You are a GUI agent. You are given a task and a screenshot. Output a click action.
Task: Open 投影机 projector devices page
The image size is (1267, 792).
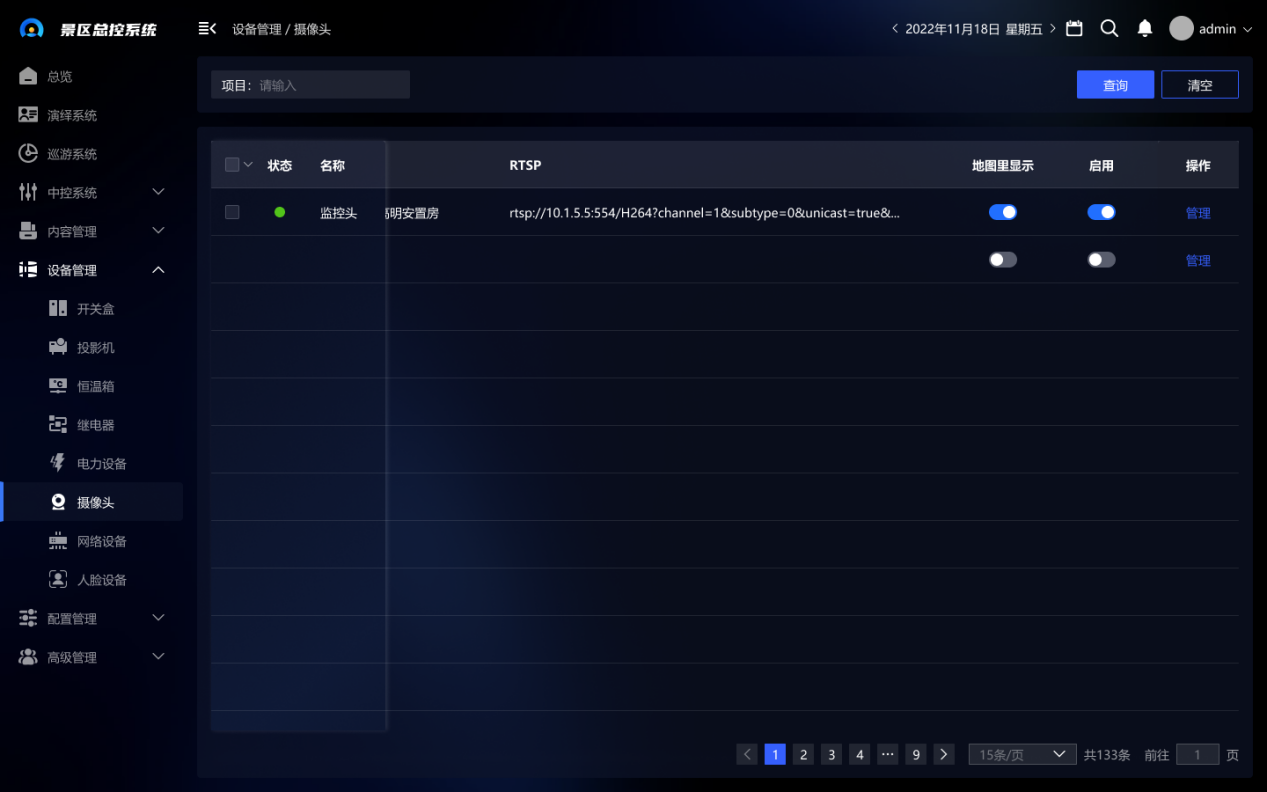95,348
